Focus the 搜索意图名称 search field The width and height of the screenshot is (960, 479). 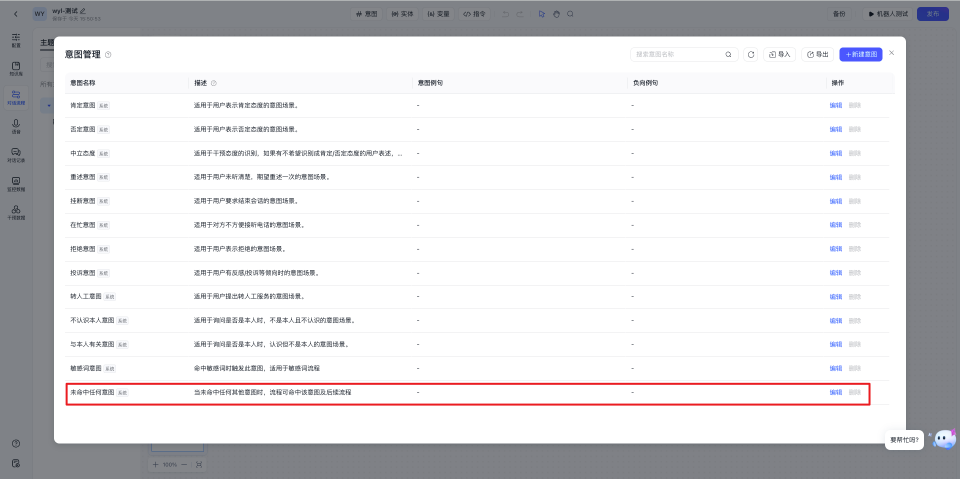click(675, 54)
